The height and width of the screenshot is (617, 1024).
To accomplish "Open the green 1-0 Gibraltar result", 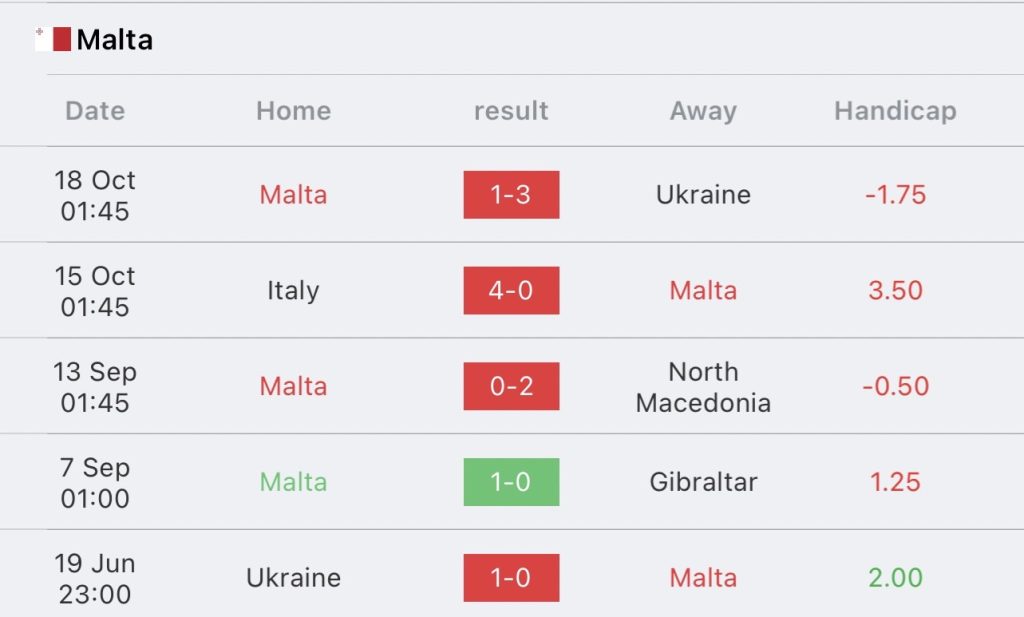I will pyautogui.click(x=511, y=482).
